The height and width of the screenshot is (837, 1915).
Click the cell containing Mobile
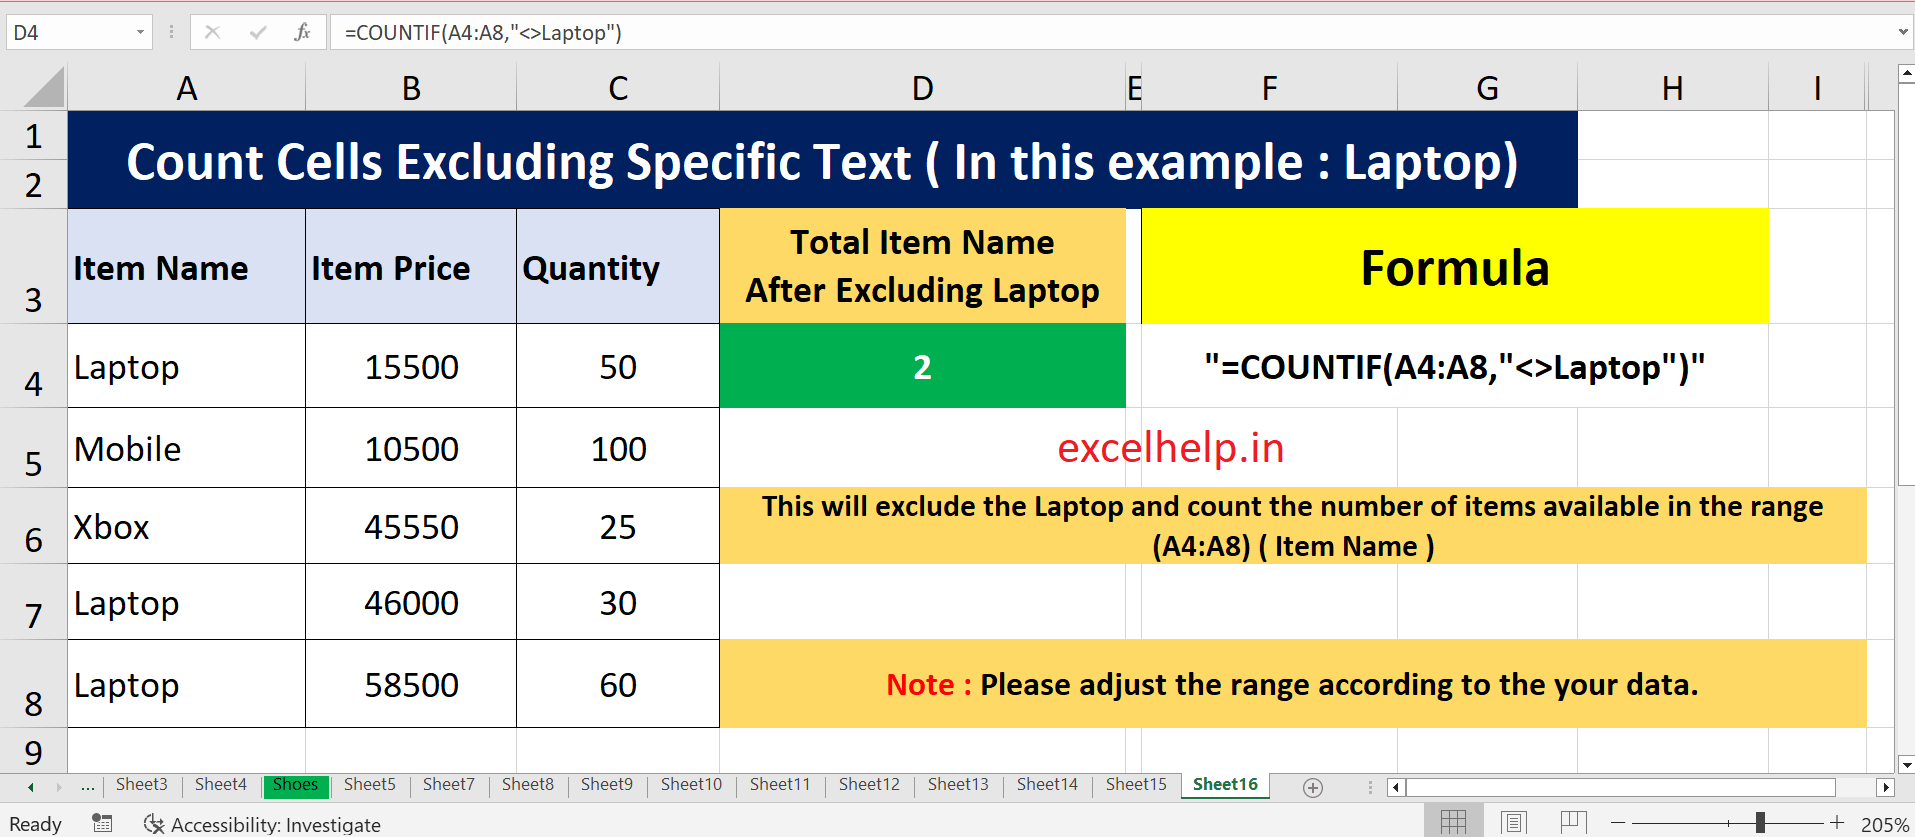[x=186, y=448]
